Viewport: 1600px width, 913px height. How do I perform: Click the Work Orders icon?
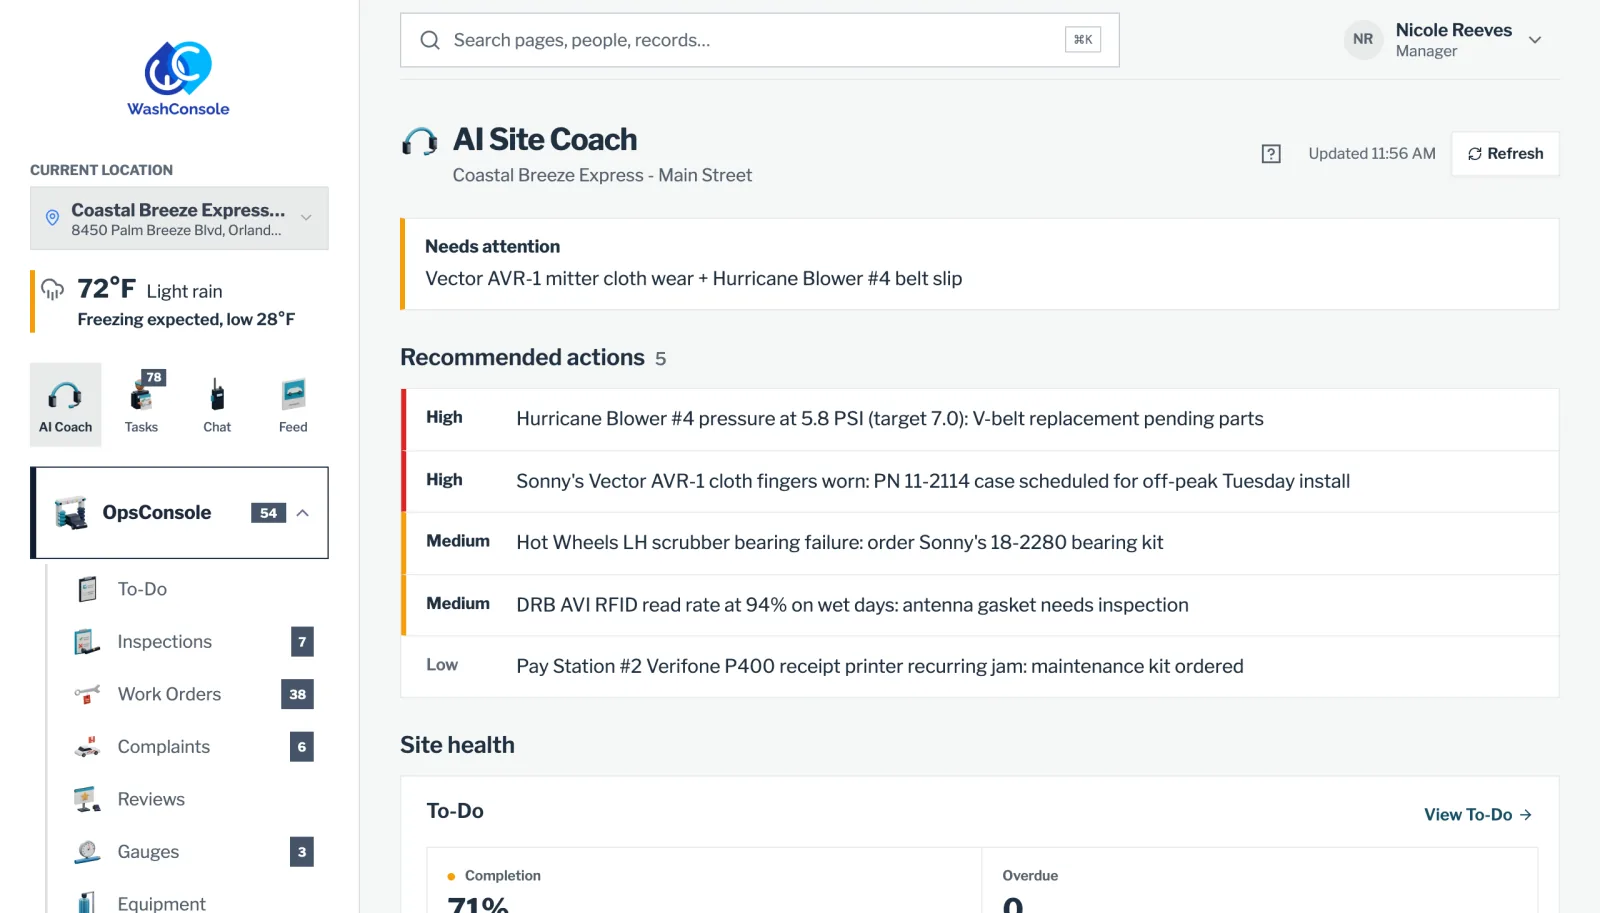[x=88, y=694]
